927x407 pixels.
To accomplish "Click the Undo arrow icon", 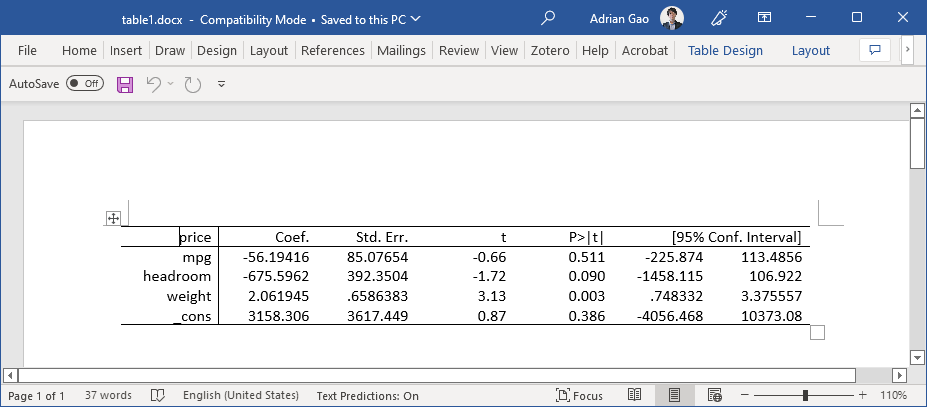I will tap(153, 85).
